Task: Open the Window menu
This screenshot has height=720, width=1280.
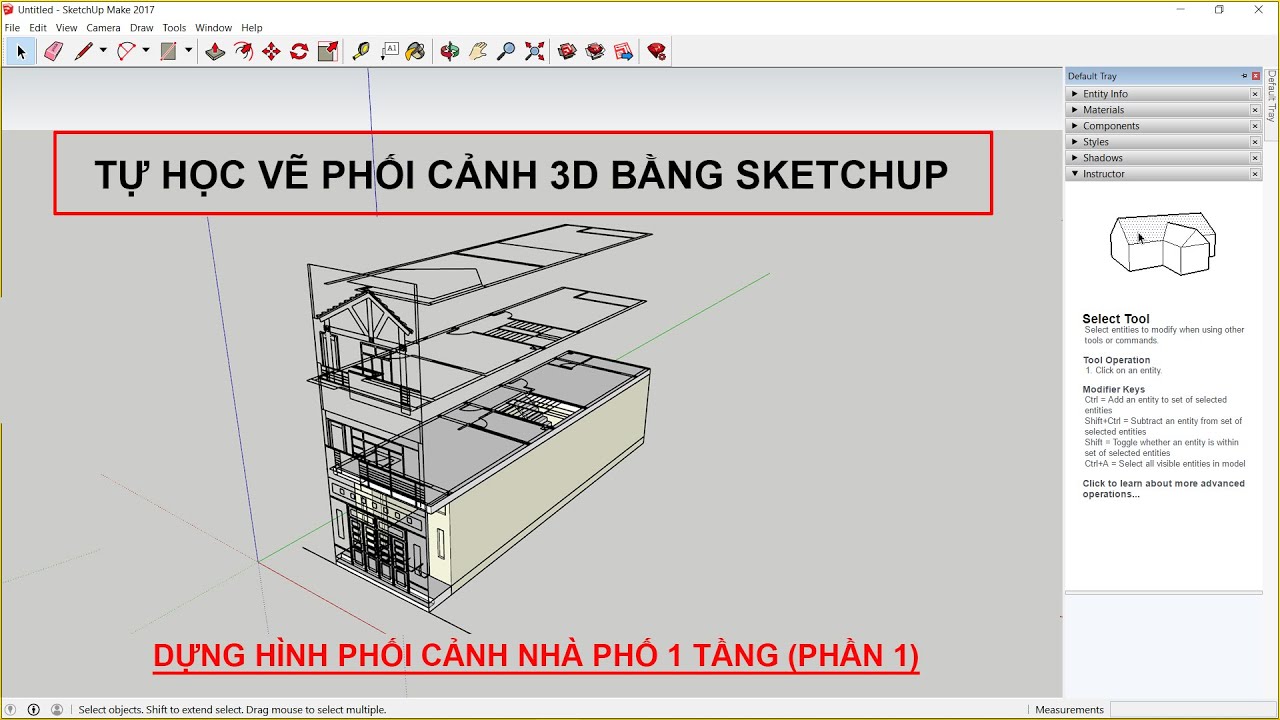Action: pos(214,28)
